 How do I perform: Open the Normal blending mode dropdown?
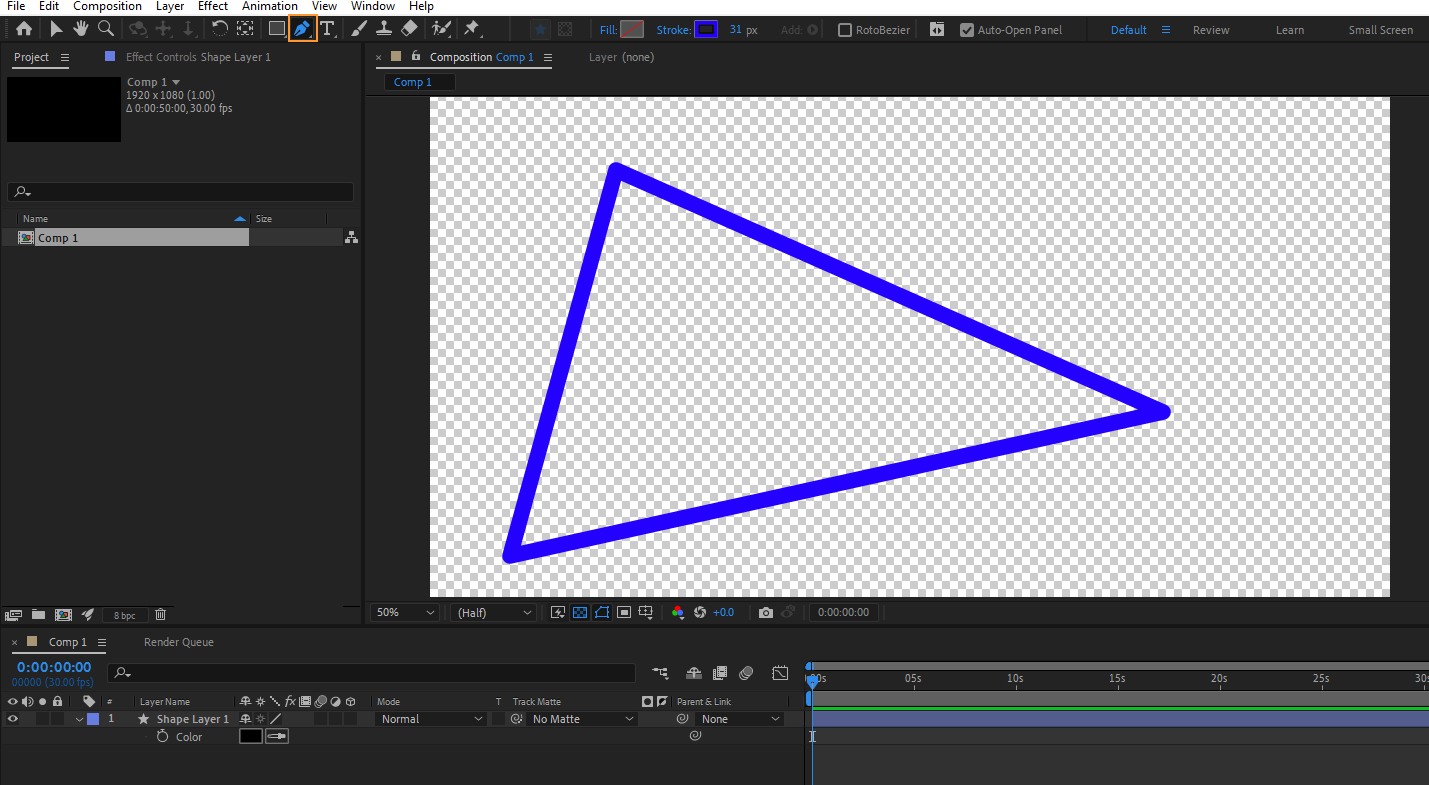[x=431, y=719]
